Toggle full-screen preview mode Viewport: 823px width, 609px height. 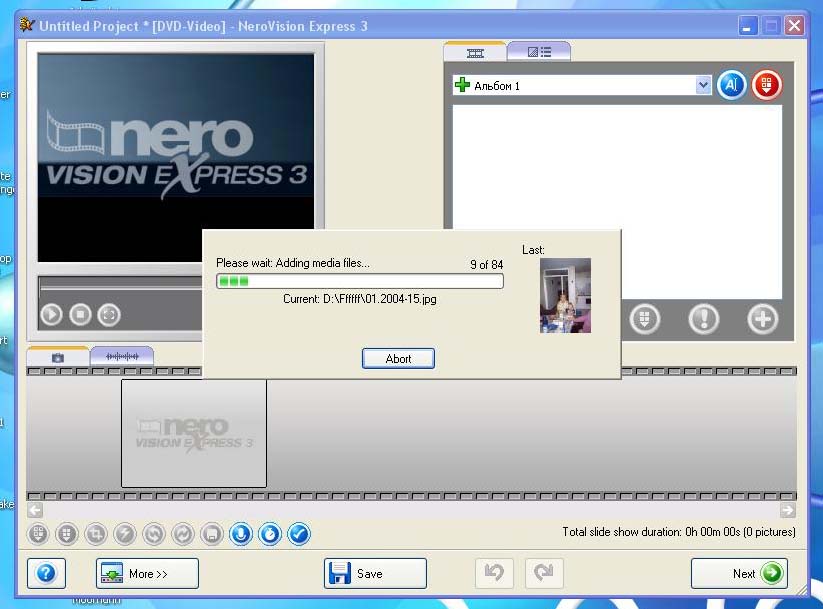[x=109, y=314]
